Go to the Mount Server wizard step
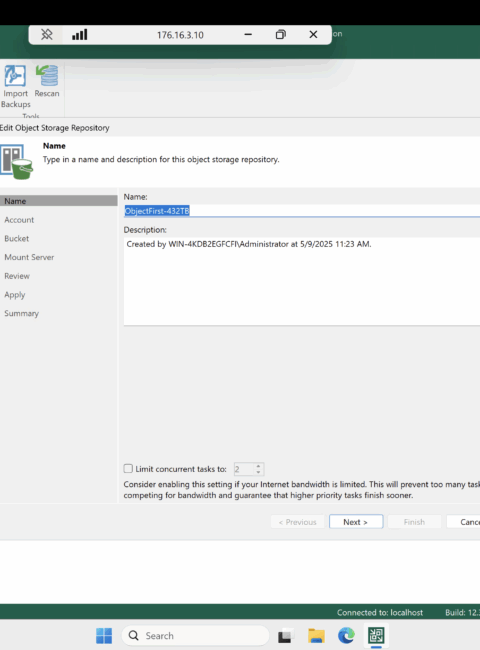The image size is (480, 650). pos(29,257)
